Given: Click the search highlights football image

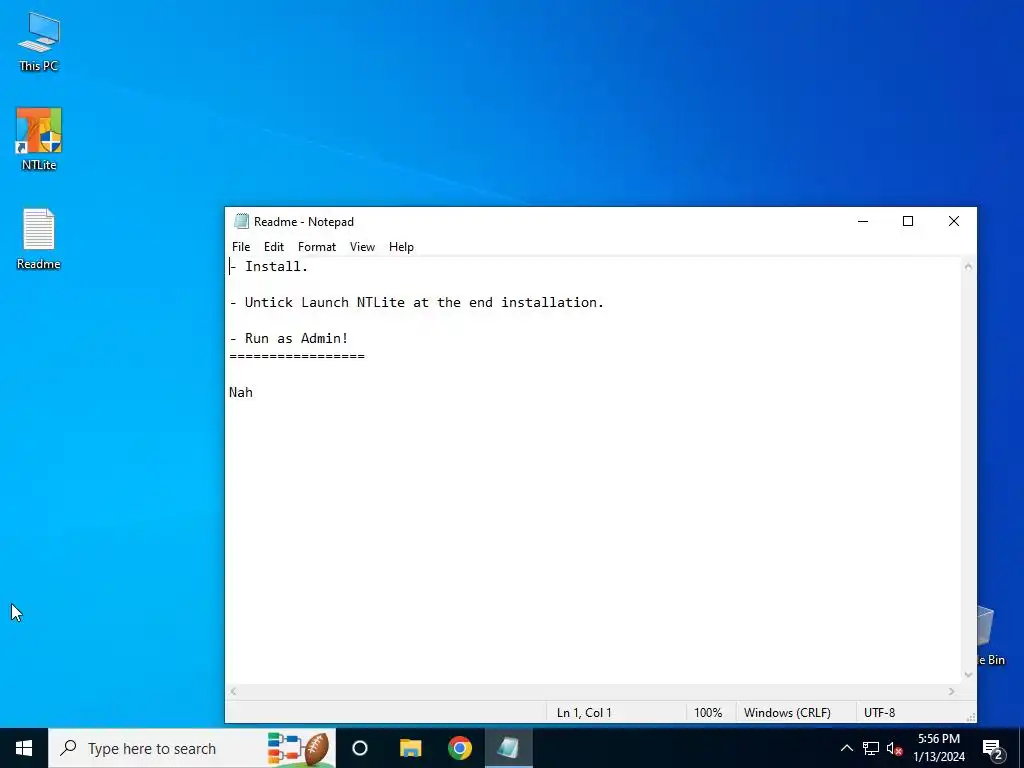Looking at the screenshot, I should [300, 748].
